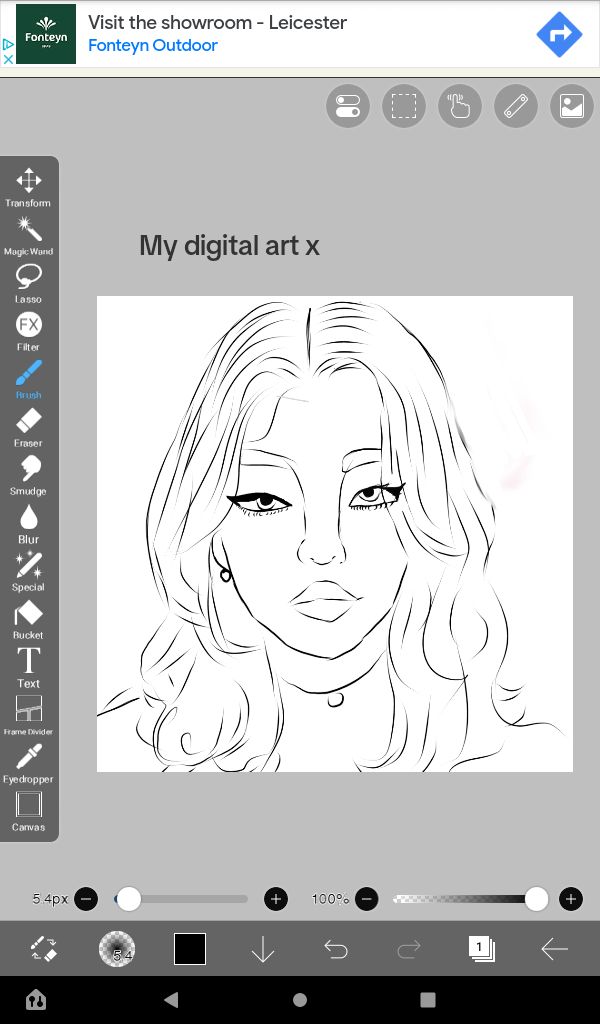Select the Lasso tool

(28, 283)
